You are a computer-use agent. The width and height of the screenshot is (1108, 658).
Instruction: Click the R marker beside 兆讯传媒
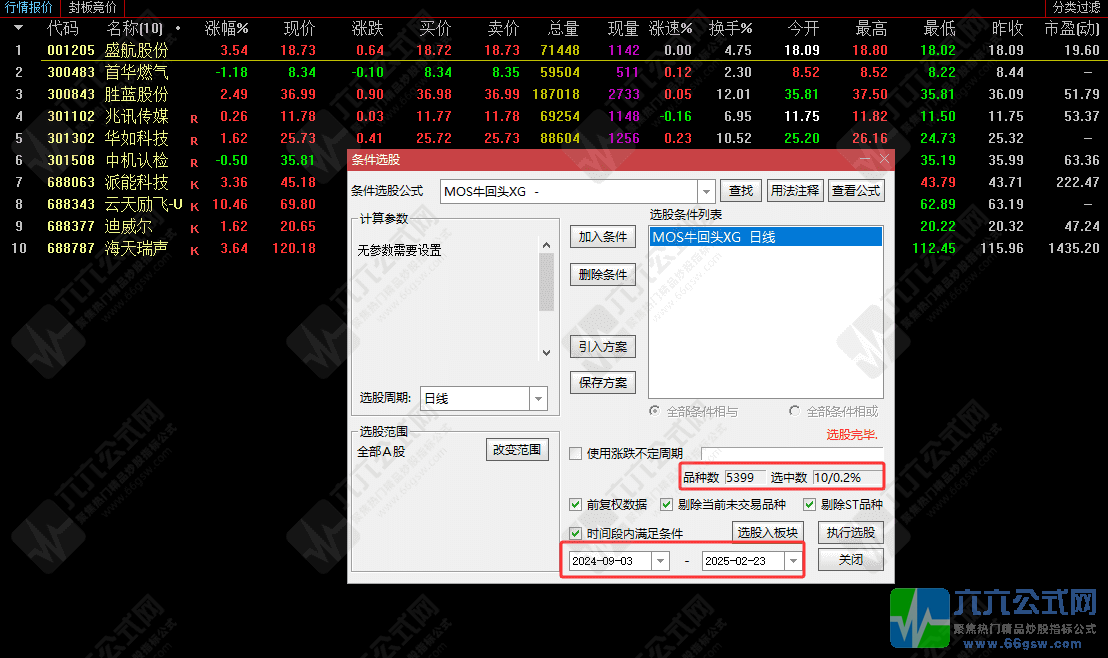(x=194, y=117)
